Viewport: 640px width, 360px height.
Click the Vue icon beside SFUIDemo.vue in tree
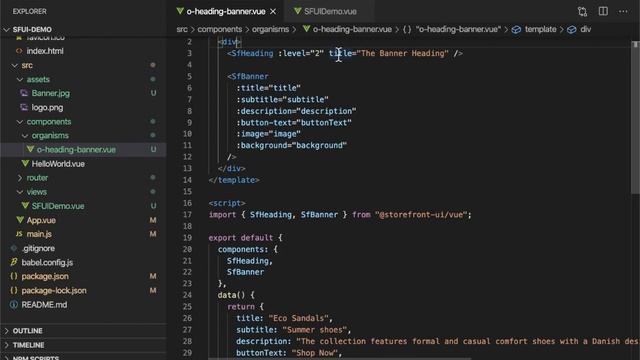(25, 206)
